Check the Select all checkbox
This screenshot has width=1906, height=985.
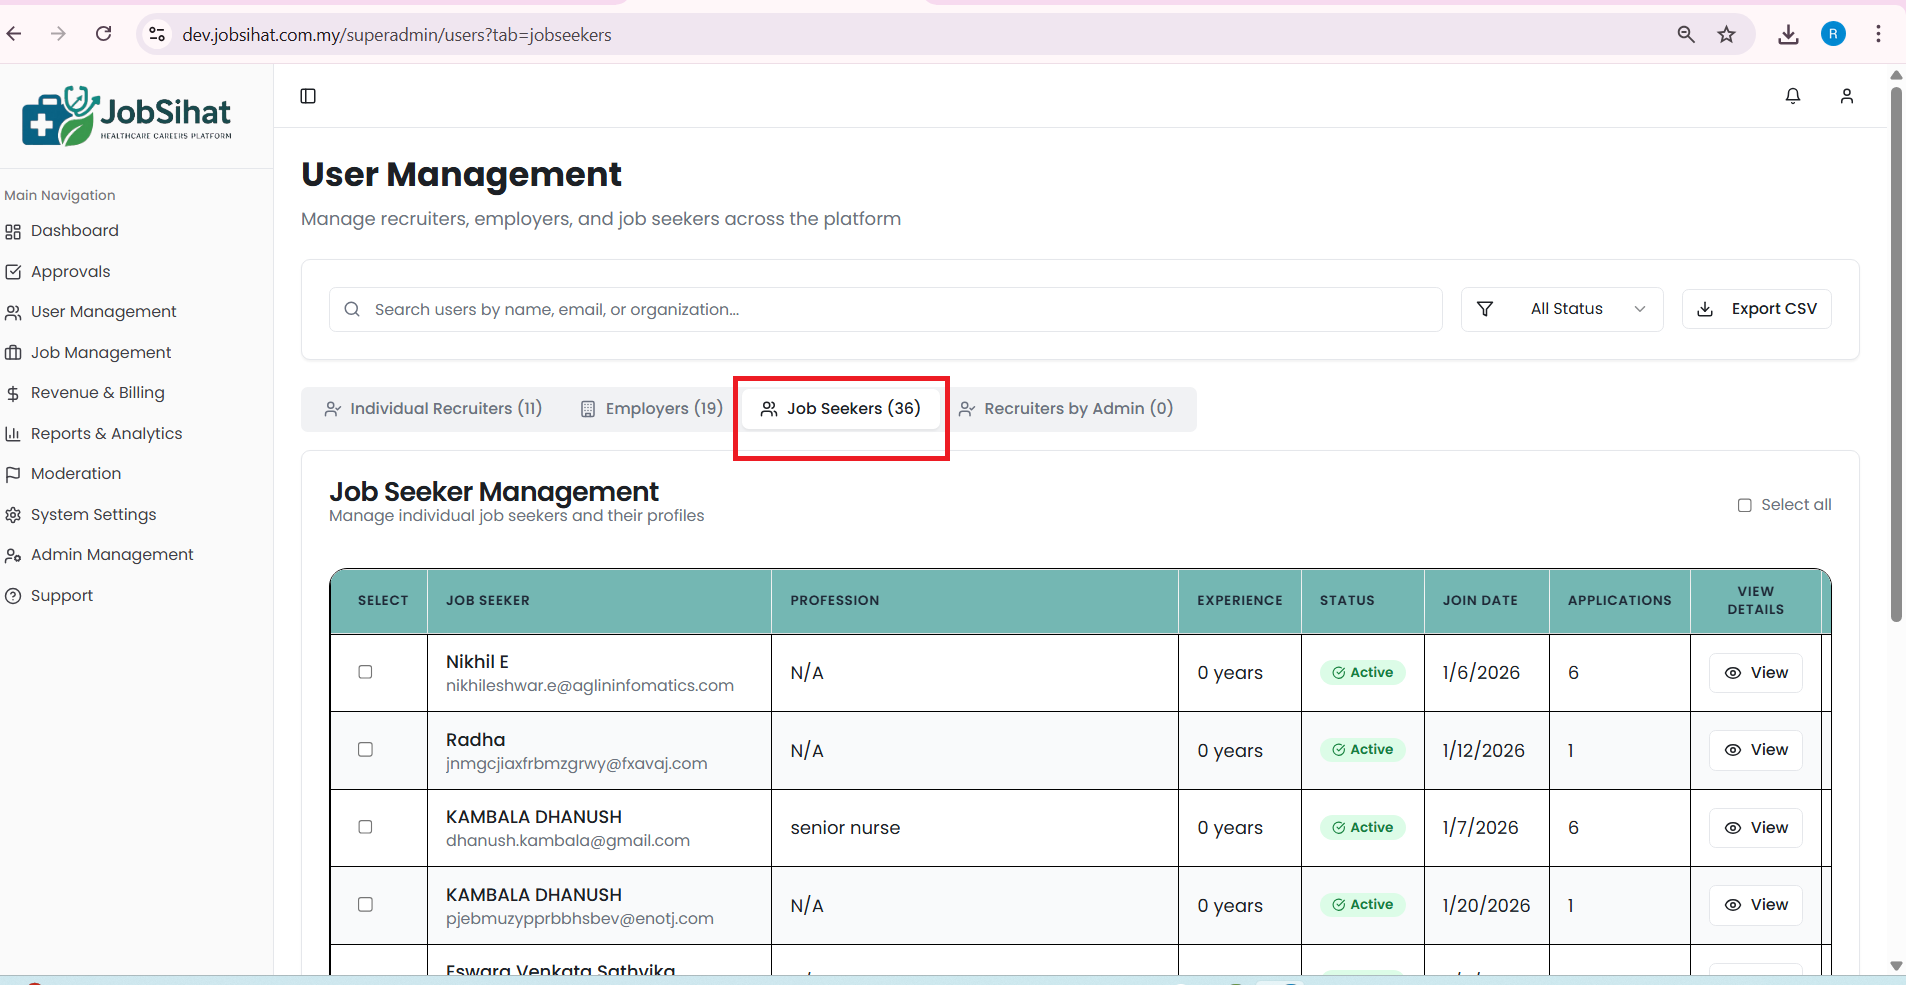tap(1744, 505)
